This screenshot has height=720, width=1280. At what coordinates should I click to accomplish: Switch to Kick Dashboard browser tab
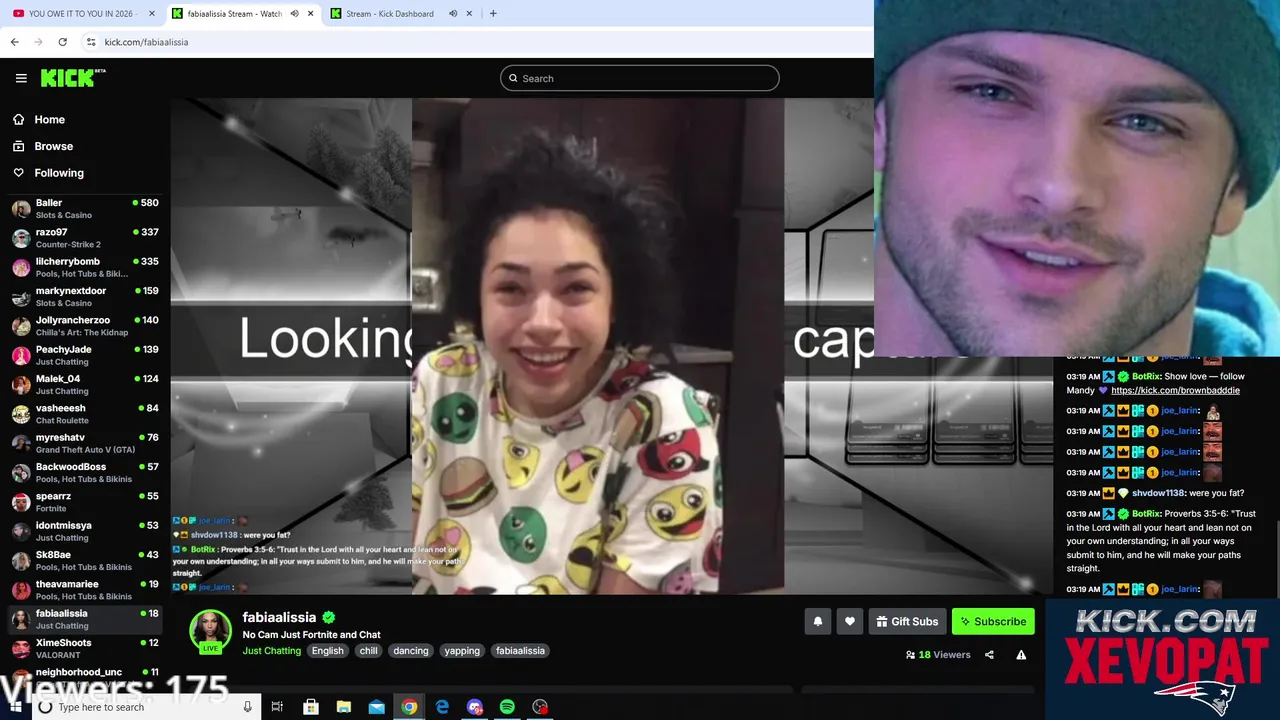[x=389, y=14]
